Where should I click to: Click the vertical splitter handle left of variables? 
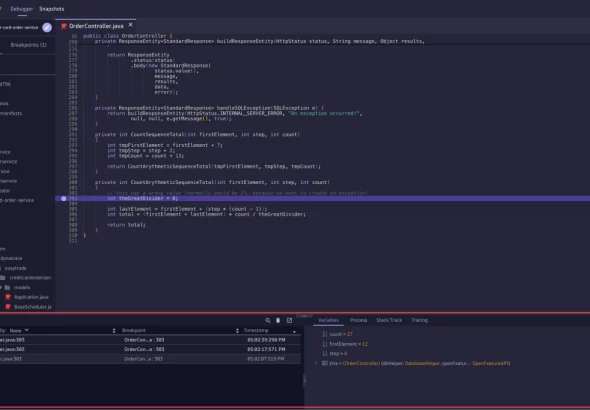[x=304, y=381]
